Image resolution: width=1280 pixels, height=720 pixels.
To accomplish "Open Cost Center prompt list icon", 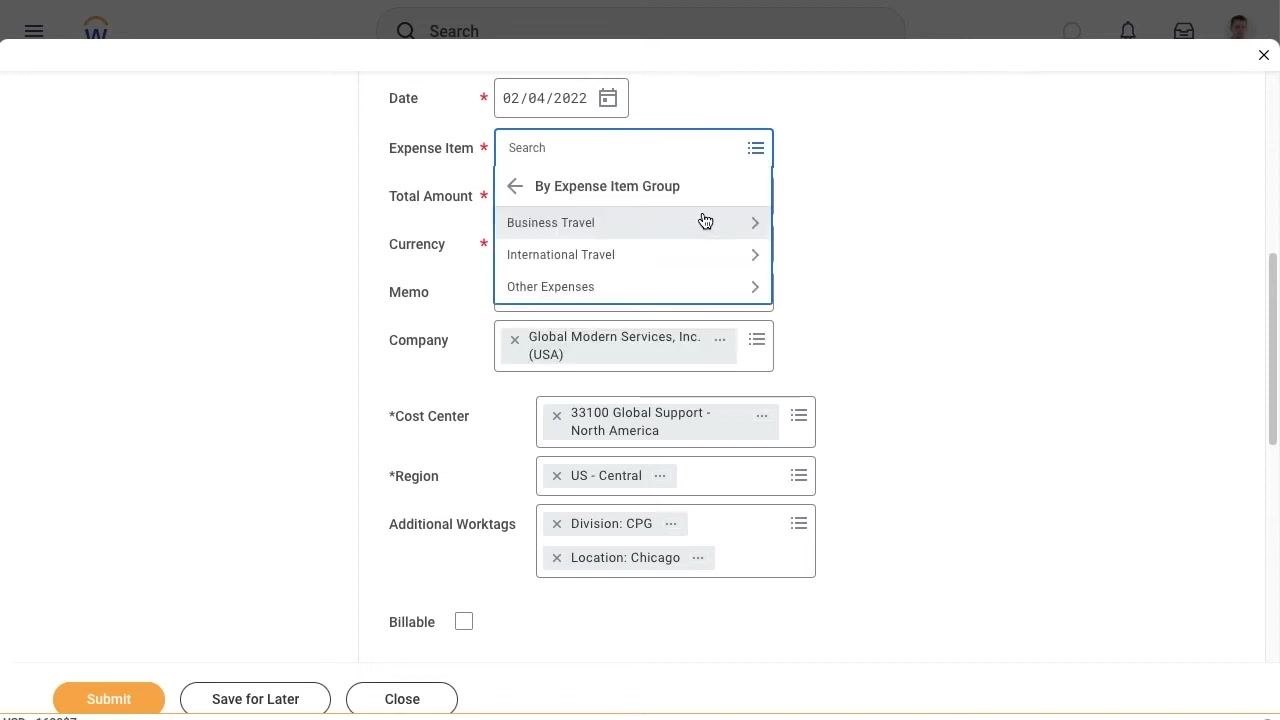I will point(799,415).
